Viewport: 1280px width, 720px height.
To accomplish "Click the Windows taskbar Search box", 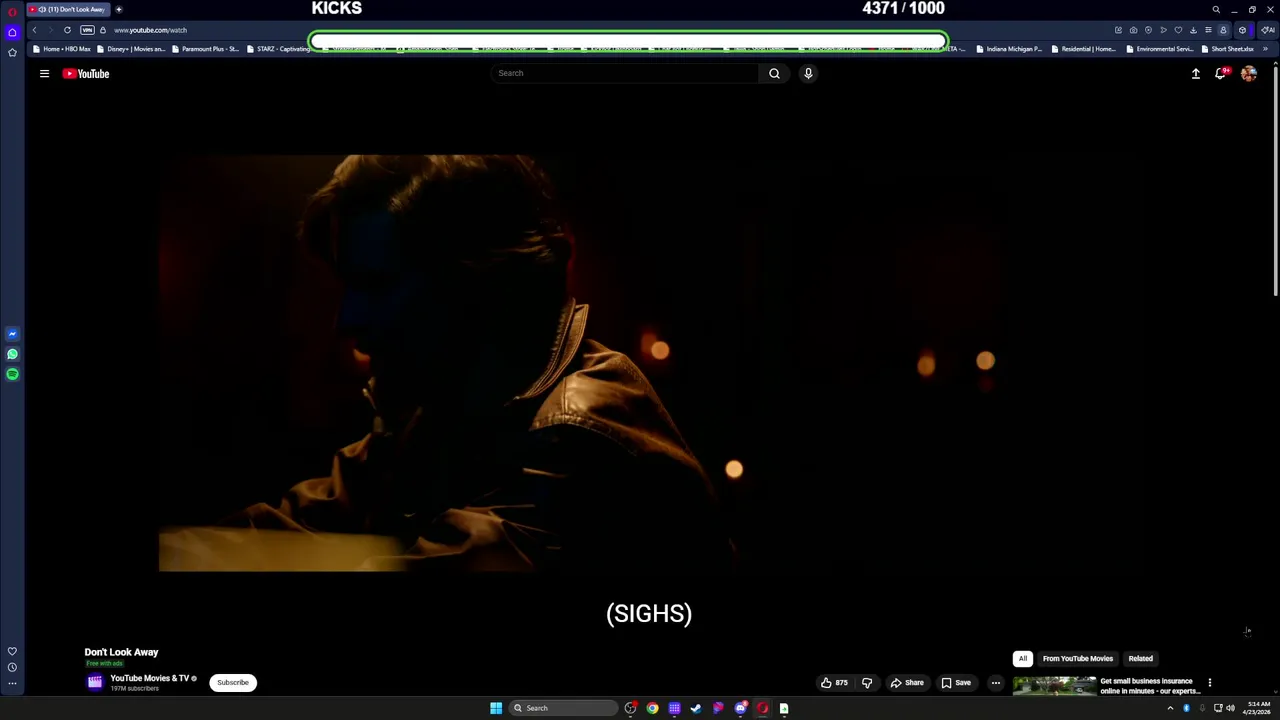I will click(x=563, y=708).
